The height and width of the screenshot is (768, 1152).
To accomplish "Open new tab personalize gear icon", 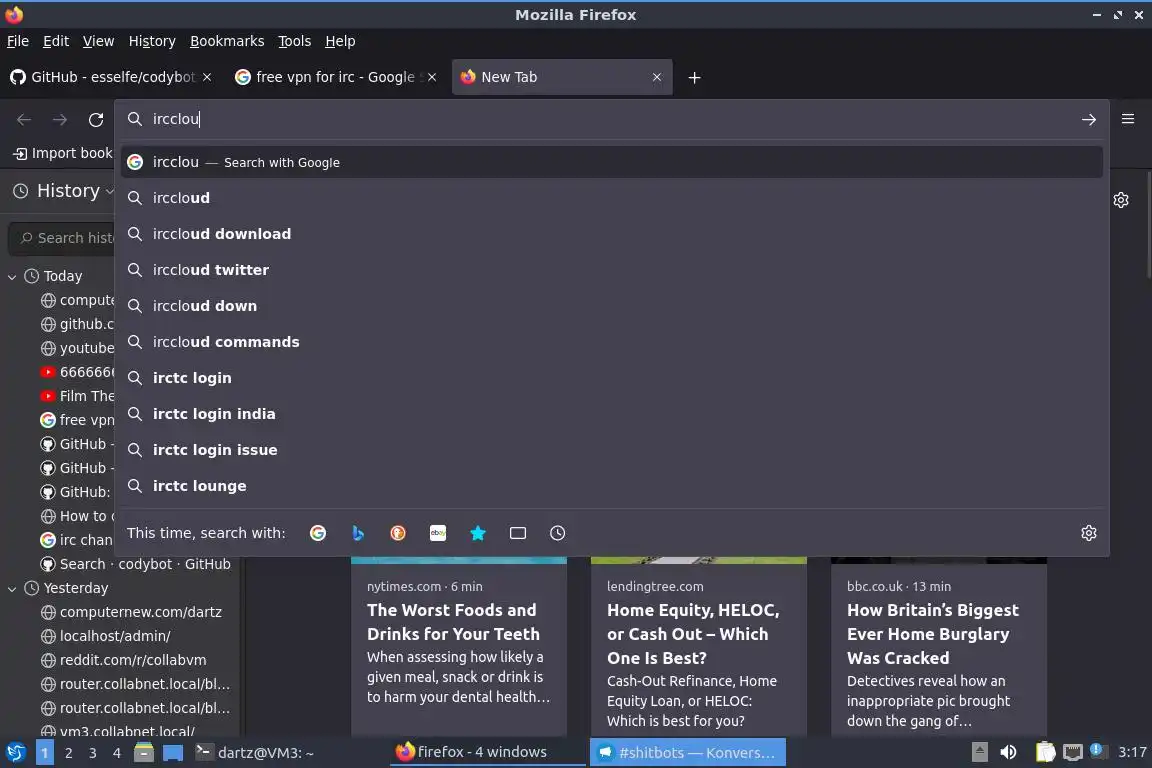I will pyautogui.click(x=1121, y=200).
